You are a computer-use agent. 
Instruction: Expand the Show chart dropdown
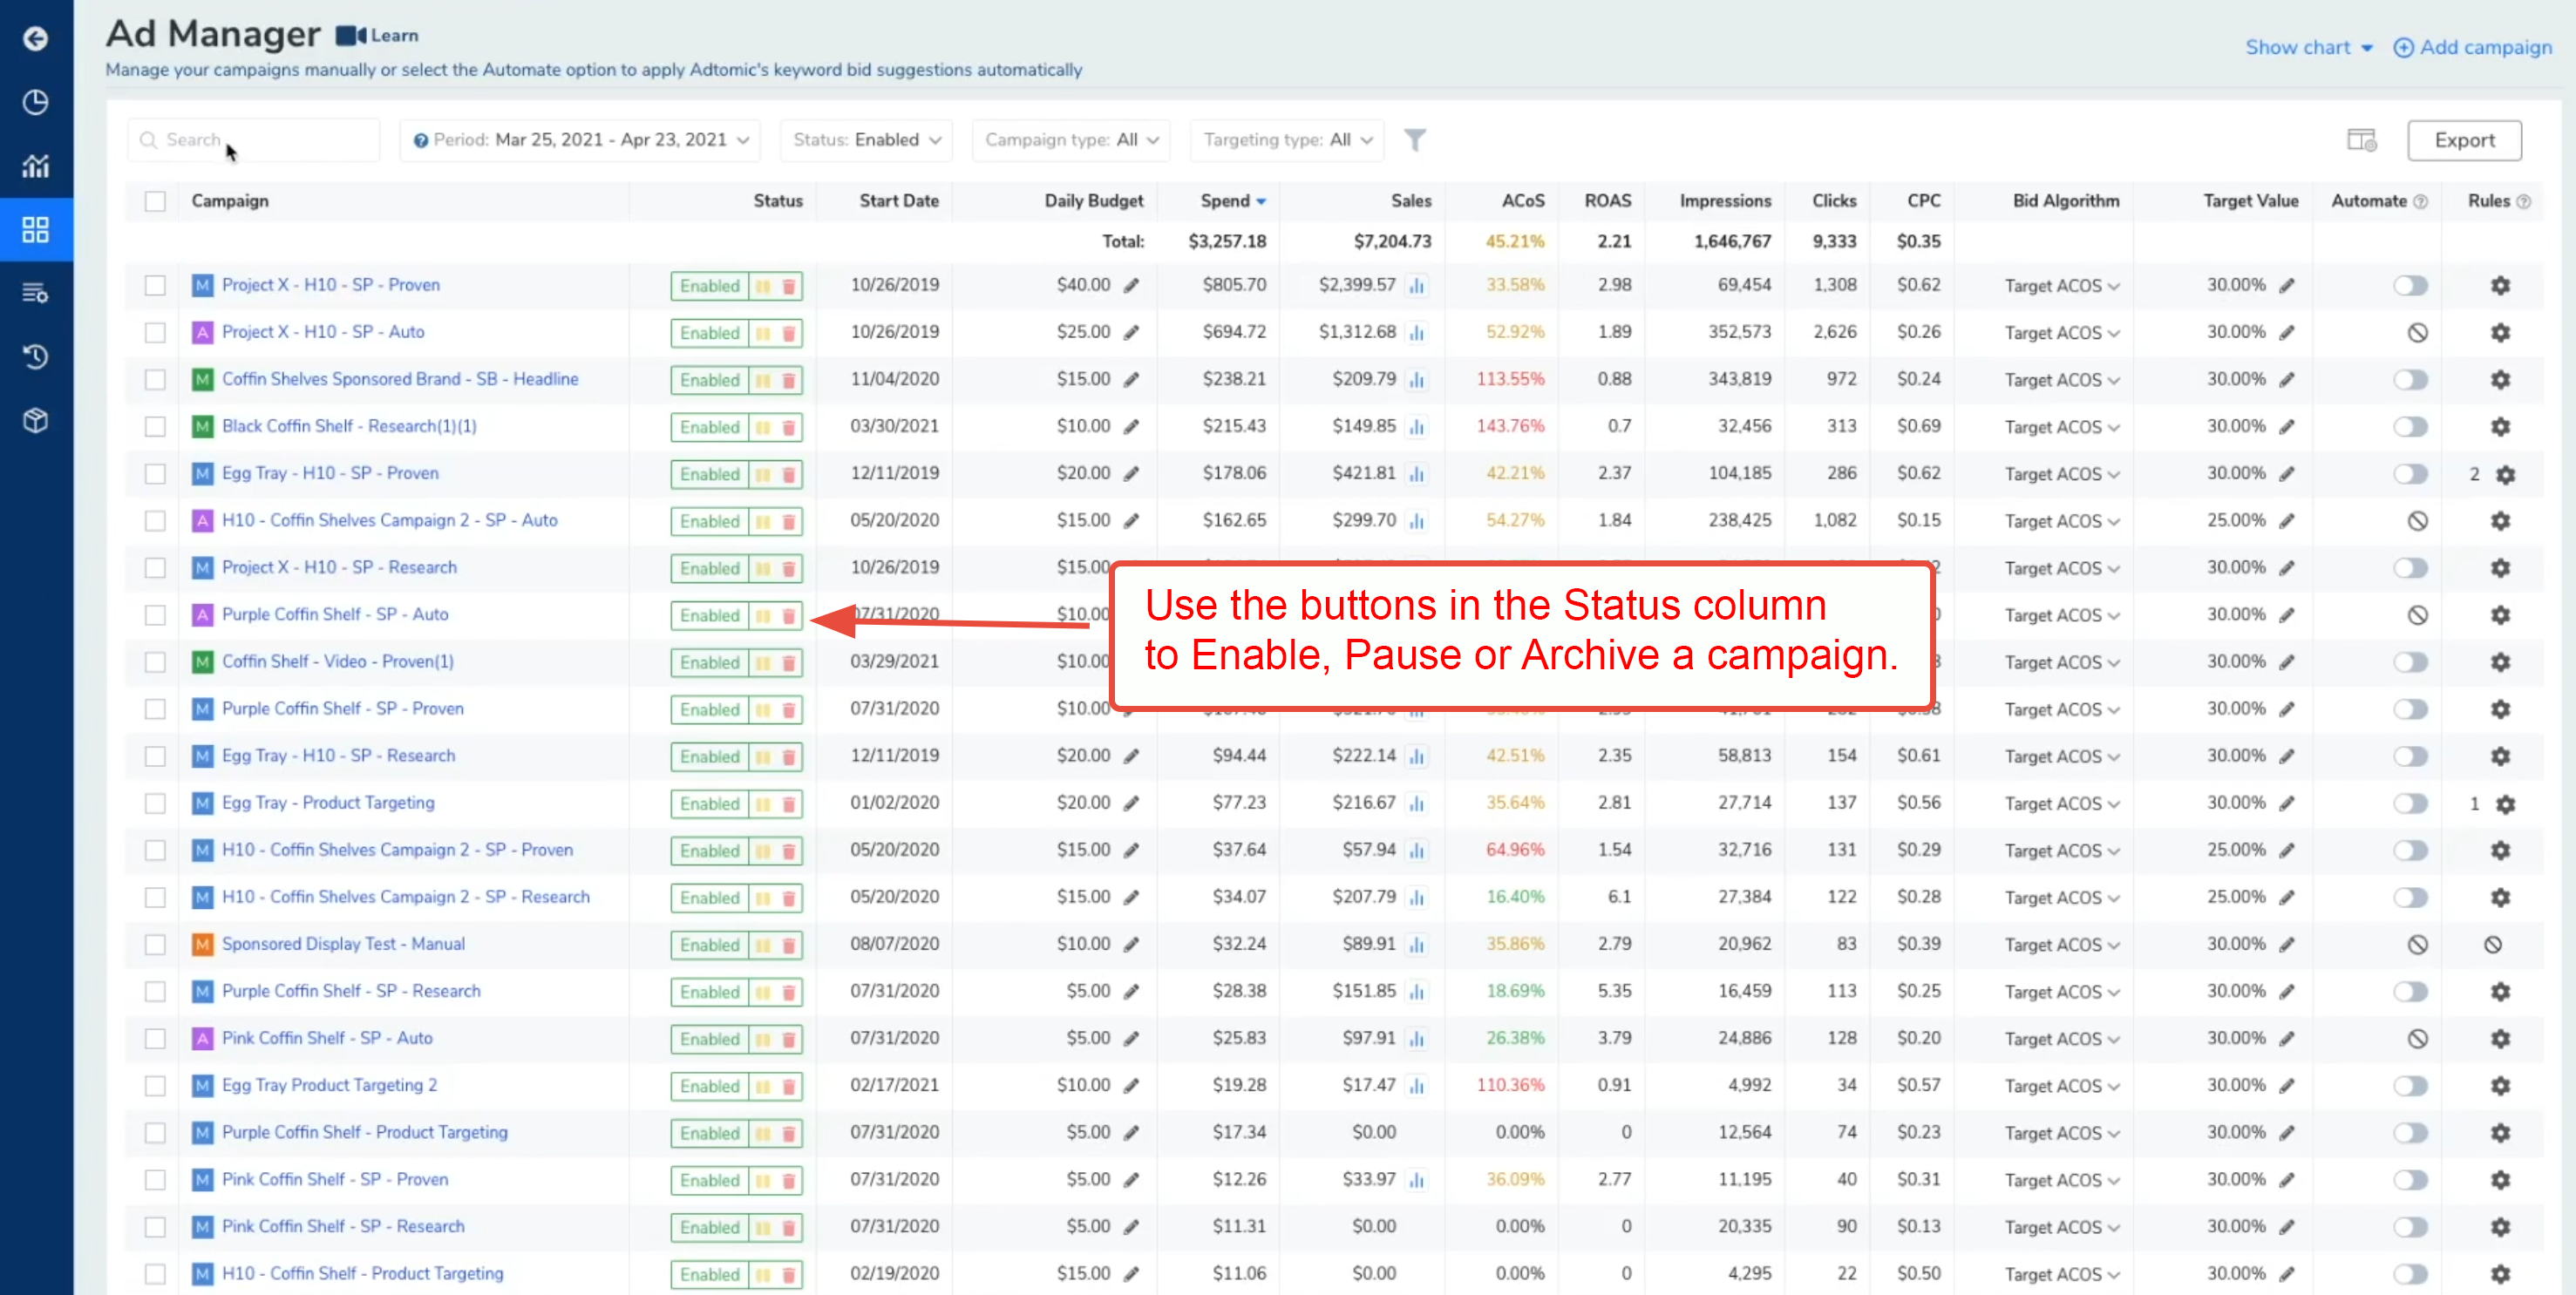click(2308, 48)
